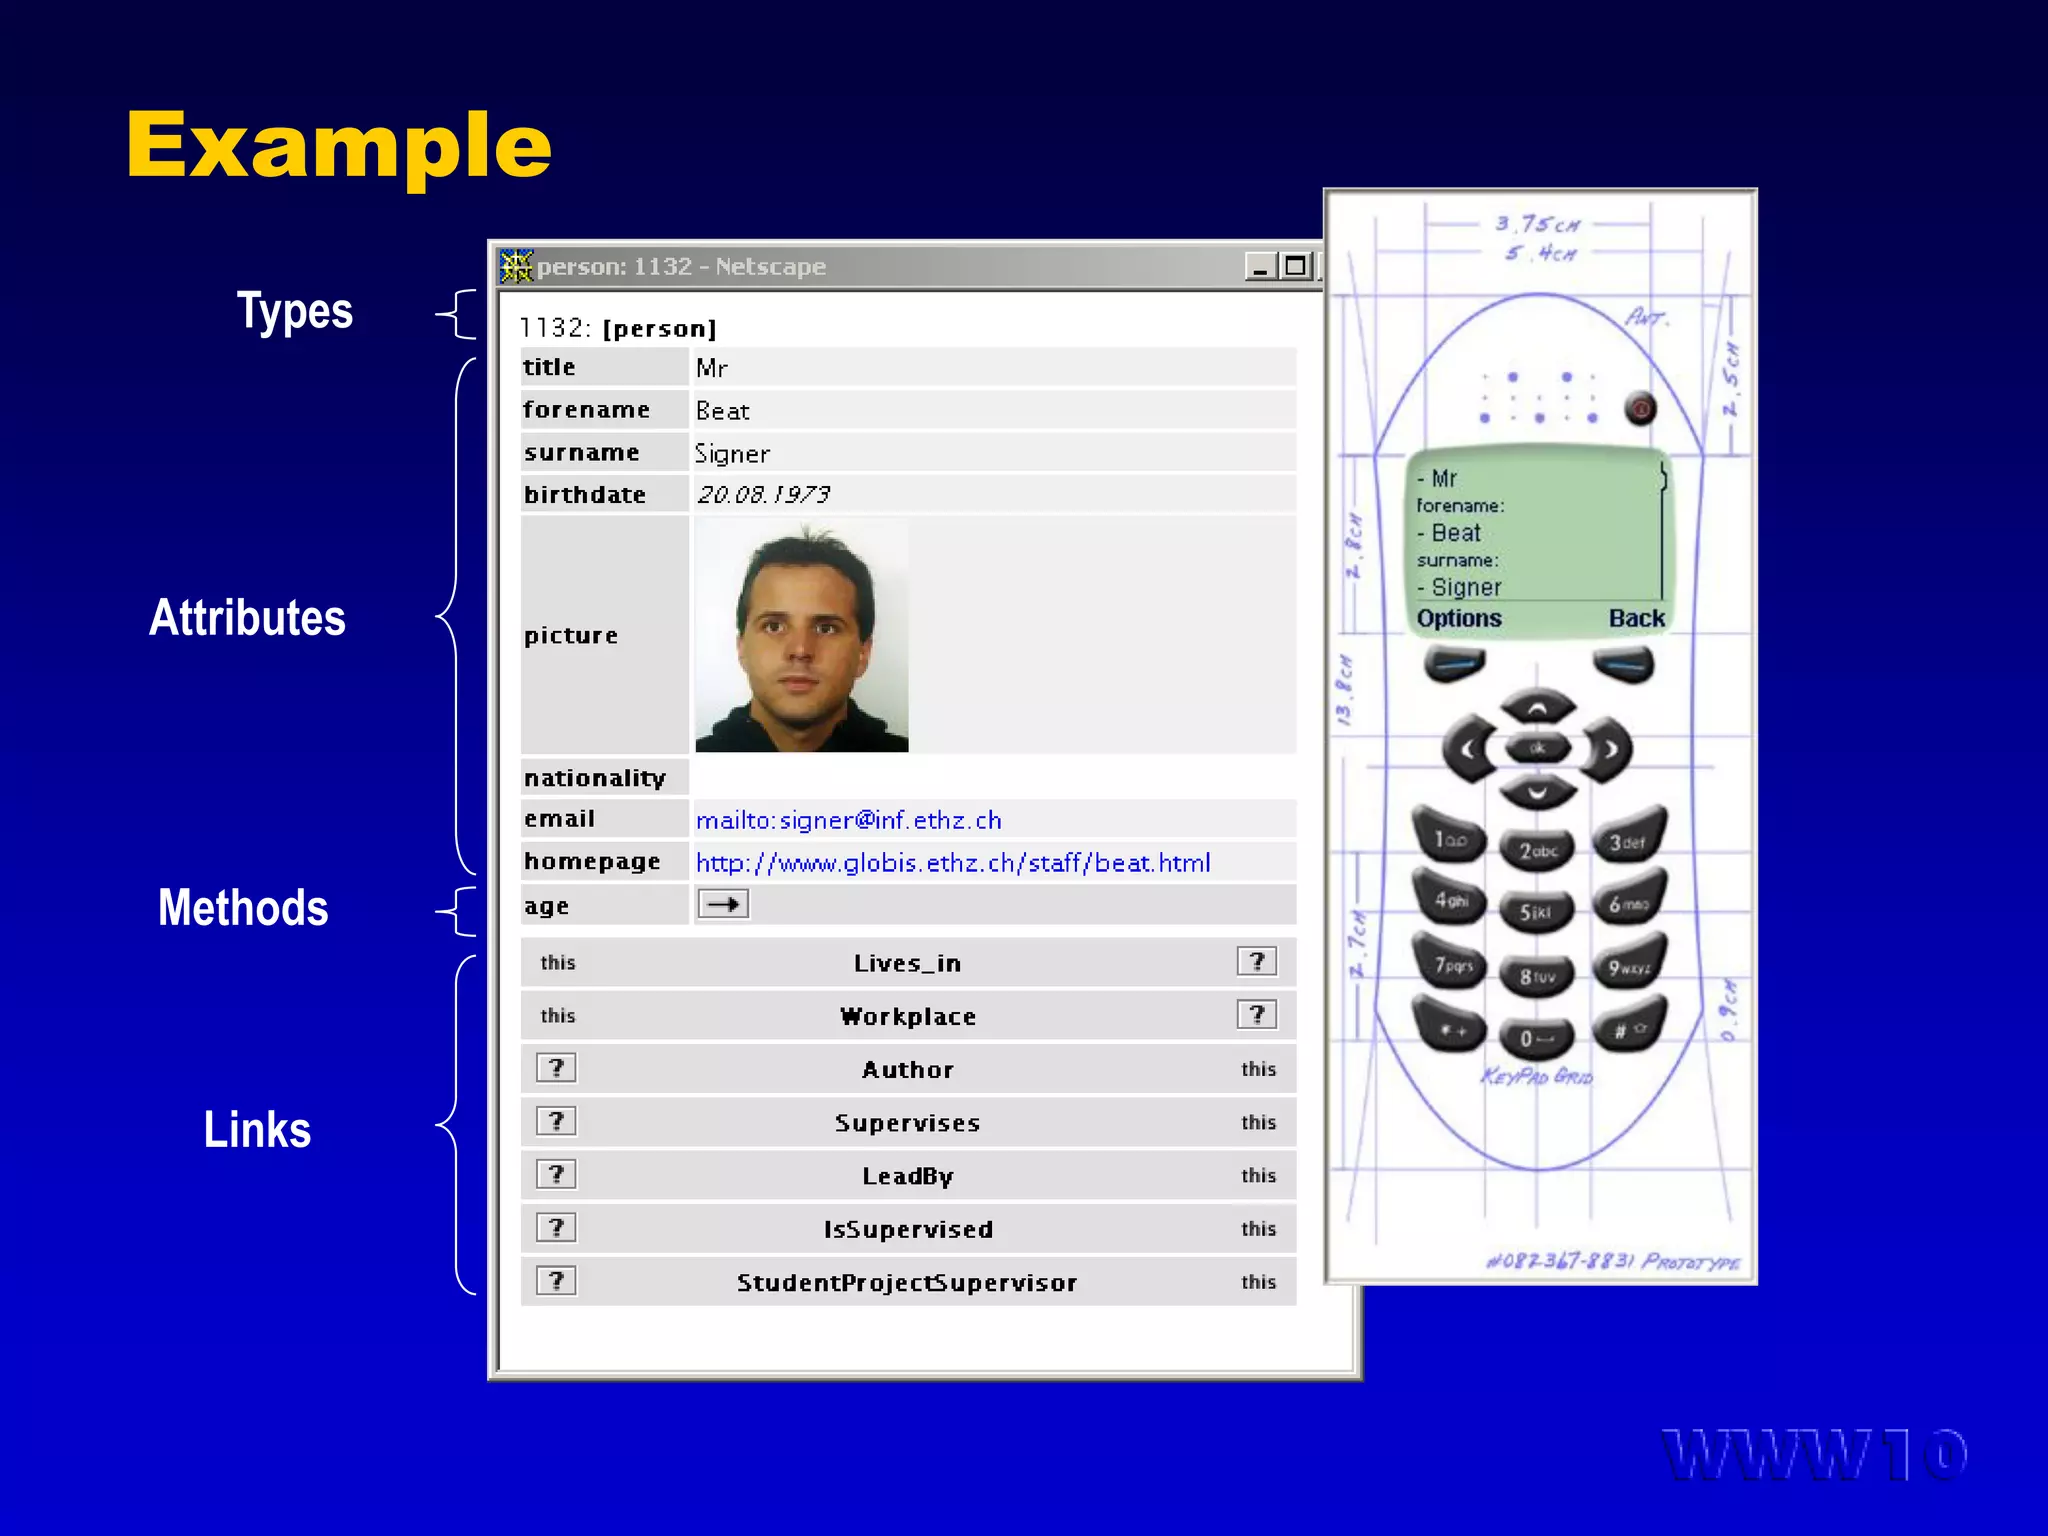Click the Author link name
The width and height of the screenshot is (2048, 1536).
[908, 1069]
